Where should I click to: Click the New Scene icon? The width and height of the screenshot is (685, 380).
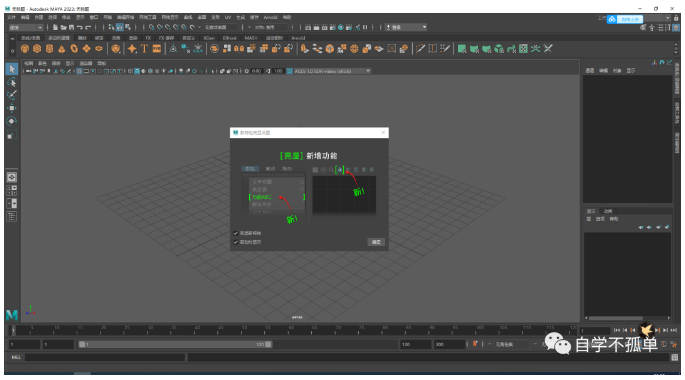(55, 27)
